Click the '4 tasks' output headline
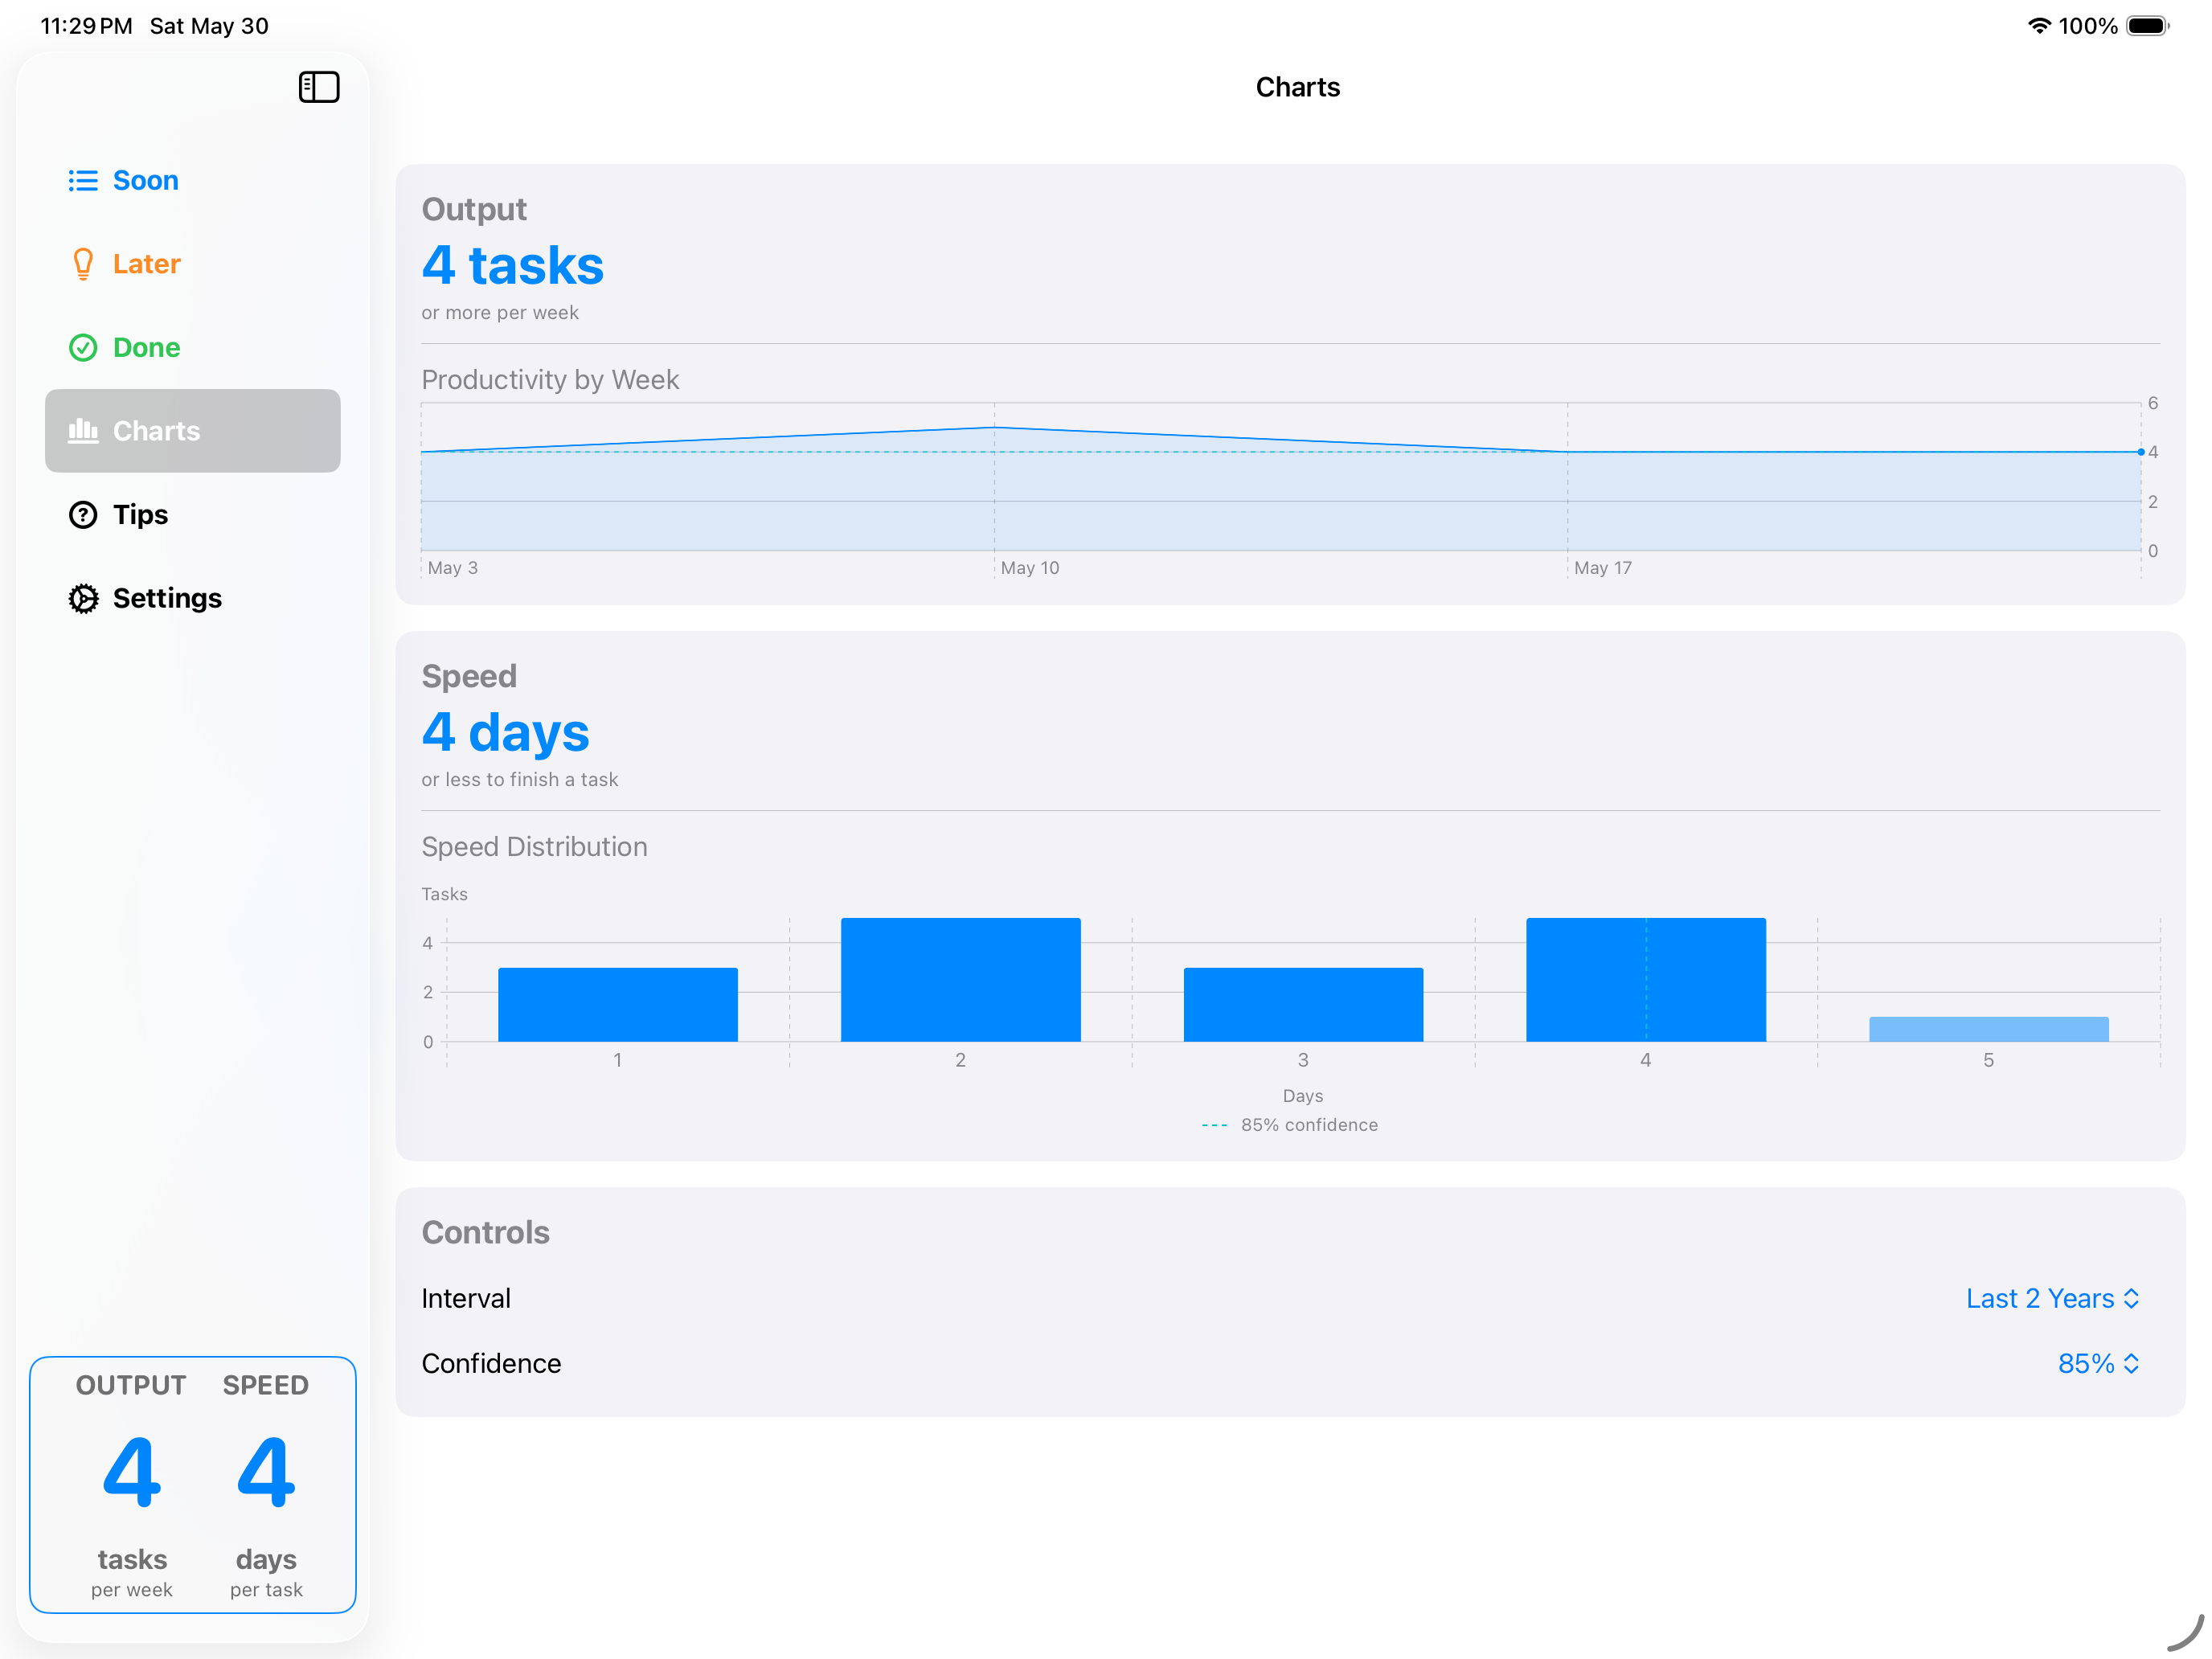 (512, 265)
